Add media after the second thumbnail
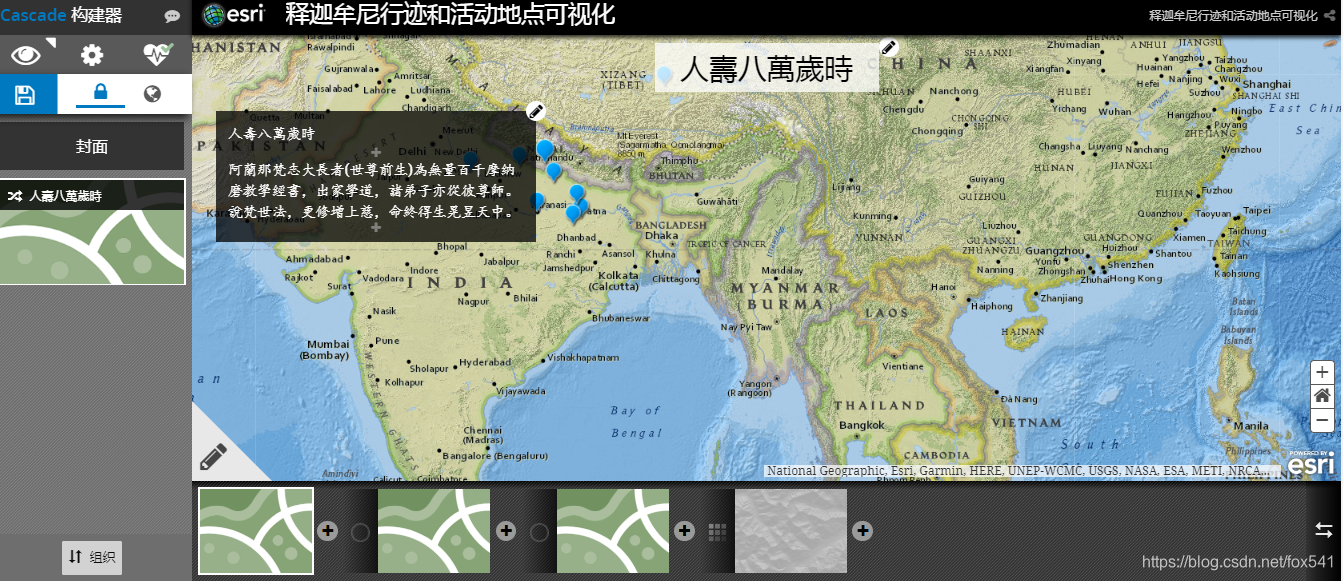 point(505,531)
